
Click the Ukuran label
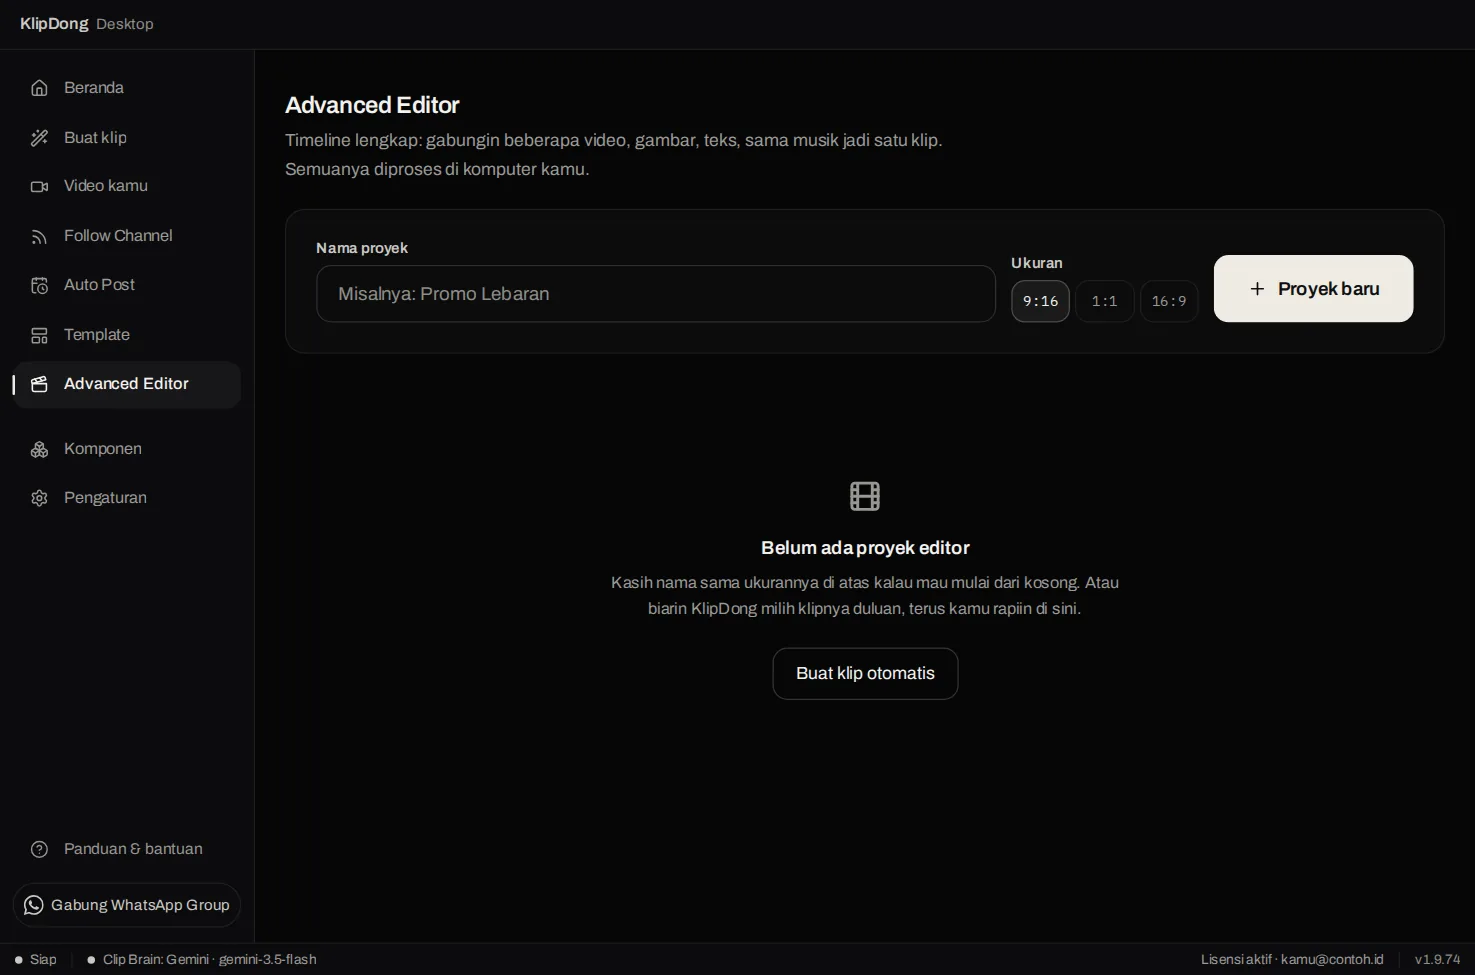pos(1037,263)
